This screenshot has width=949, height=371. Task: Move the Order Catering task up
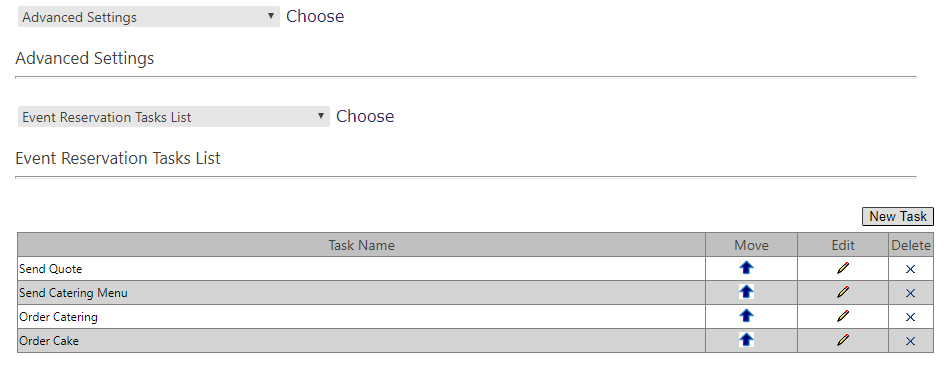tap(746, 316)
